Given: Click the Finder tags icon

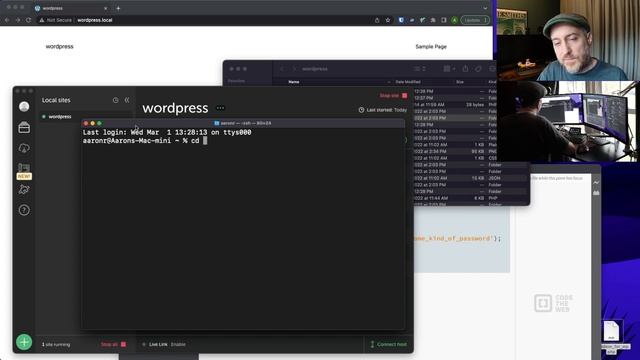Looking at the screenshot, I should click(x=478, y=69).
